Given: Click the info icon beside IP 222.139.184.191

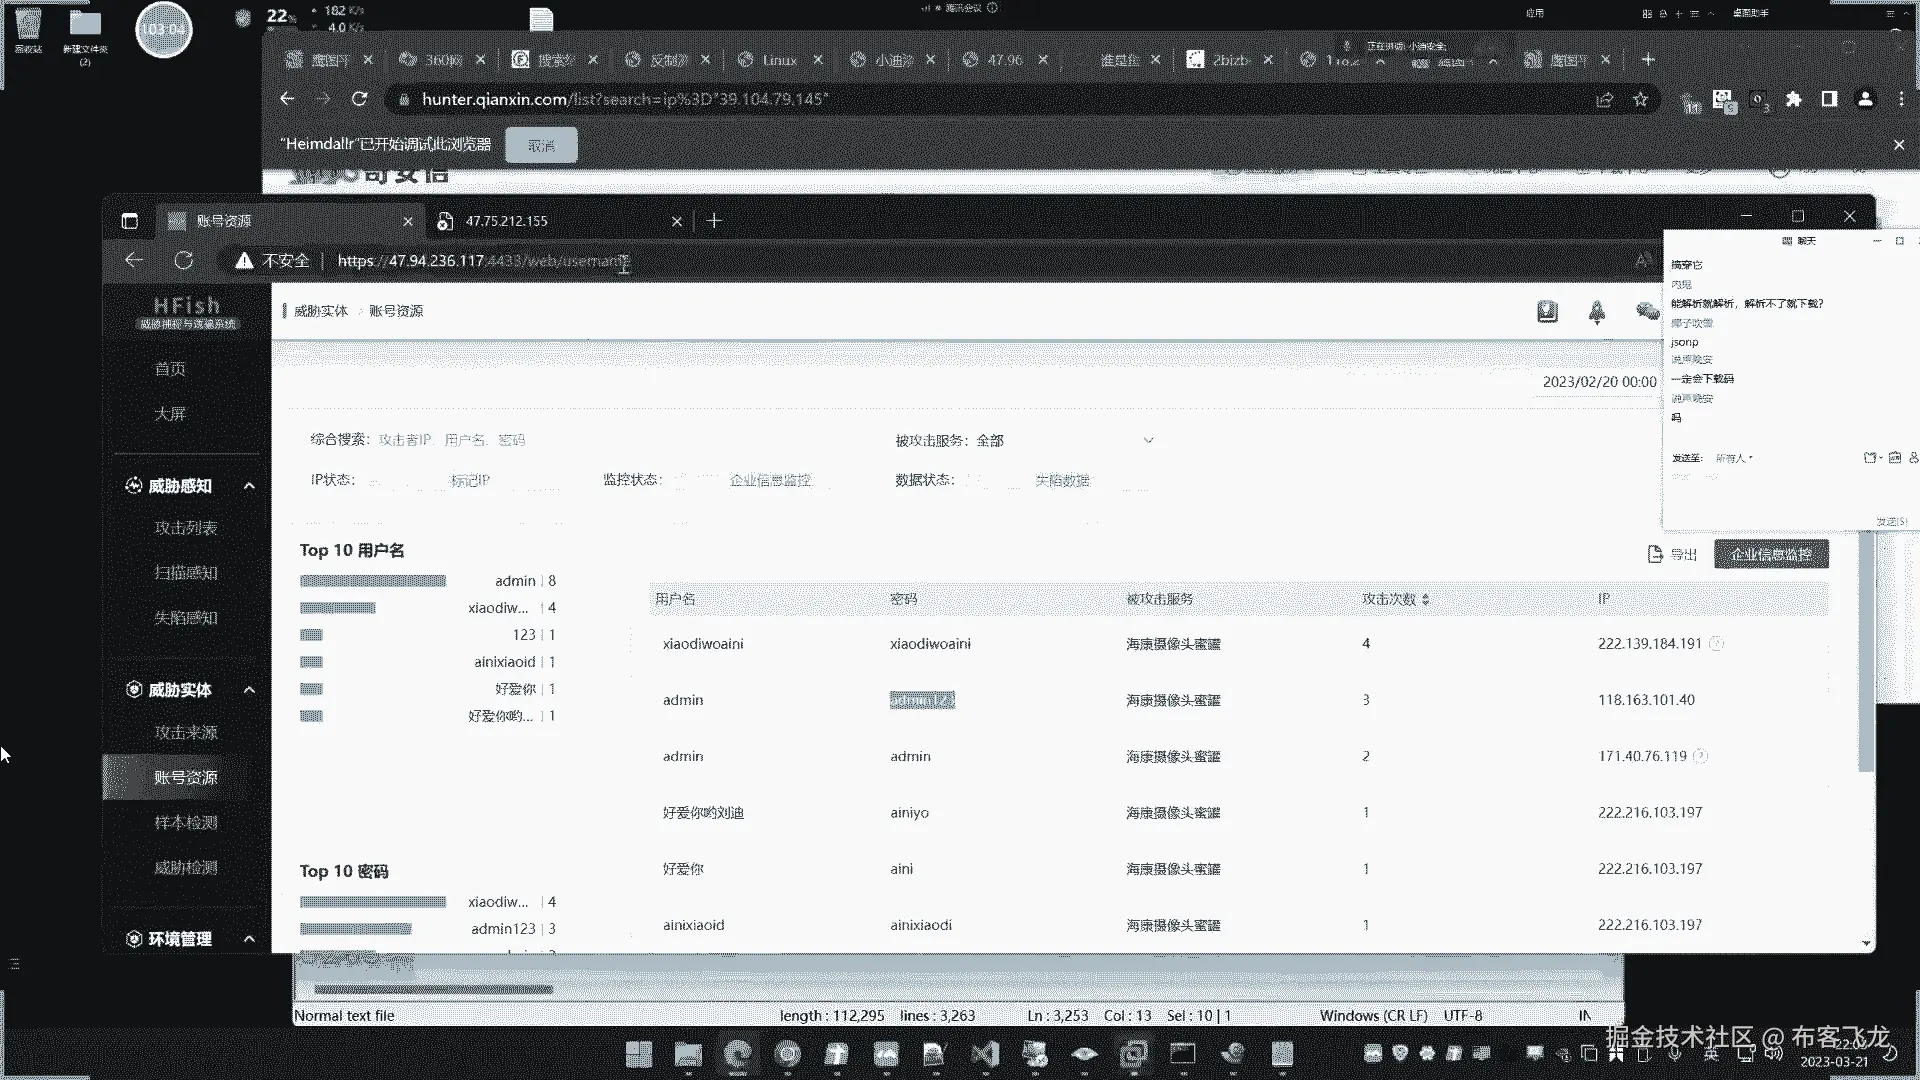Looking at the screenshot, I should click(x=1716, y=644).
